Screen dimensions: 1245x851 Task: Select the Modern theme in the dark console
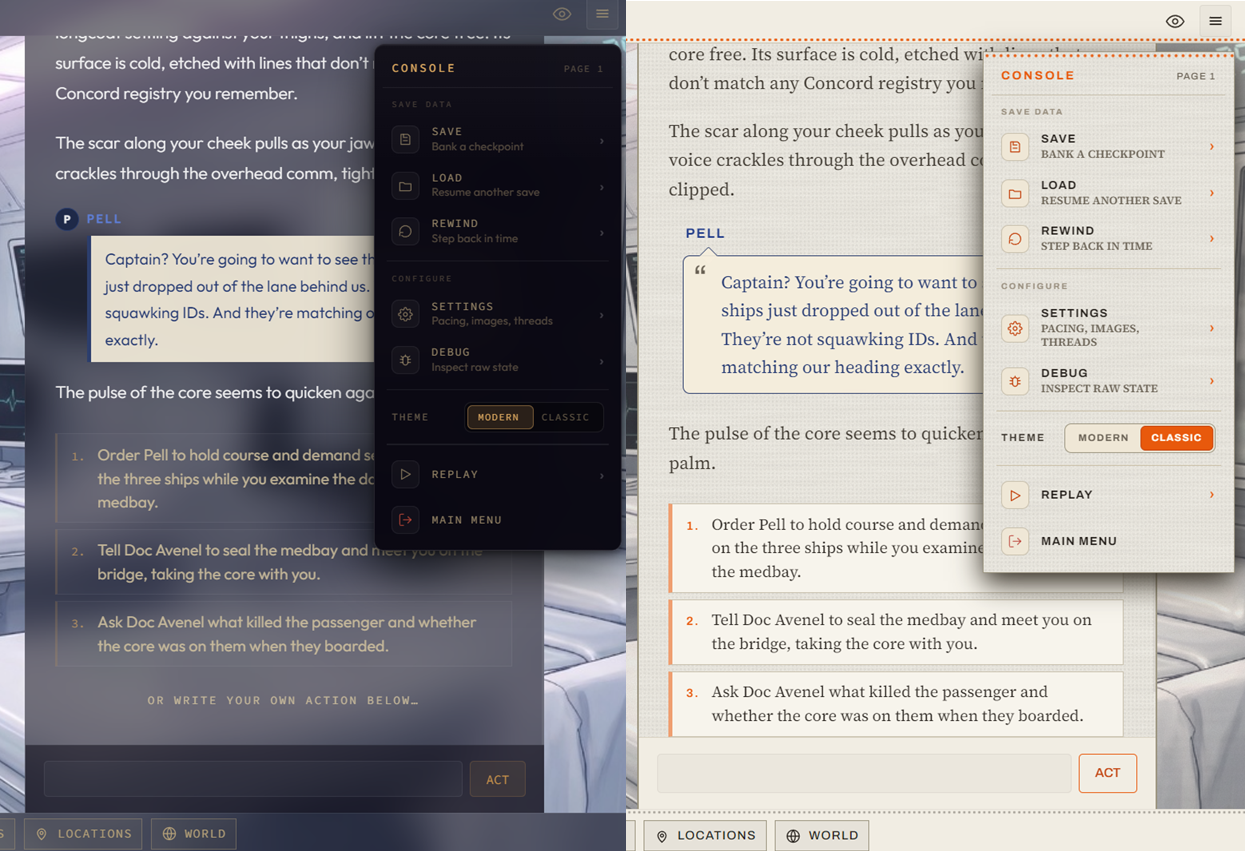coord(498,417)
